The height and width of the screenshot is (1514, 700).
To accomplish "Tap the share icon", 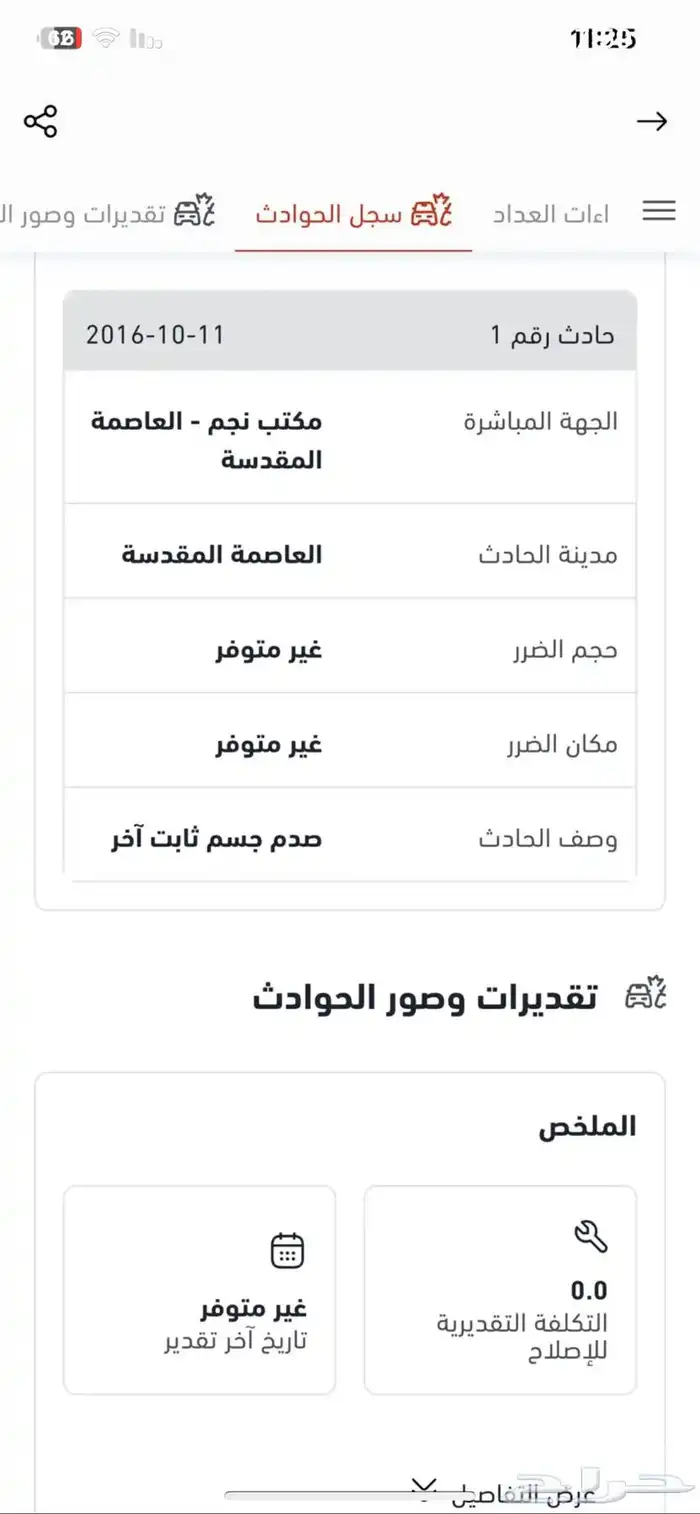I will point(41,121).
